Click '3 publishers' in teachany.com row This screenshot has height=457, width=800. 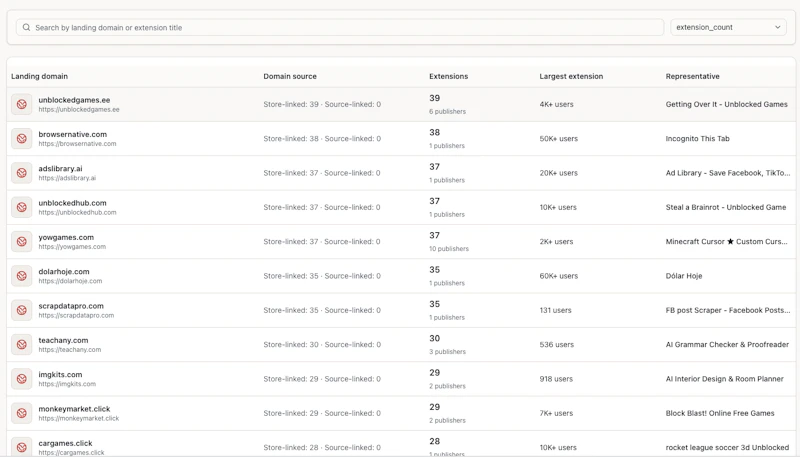(447, 352)
